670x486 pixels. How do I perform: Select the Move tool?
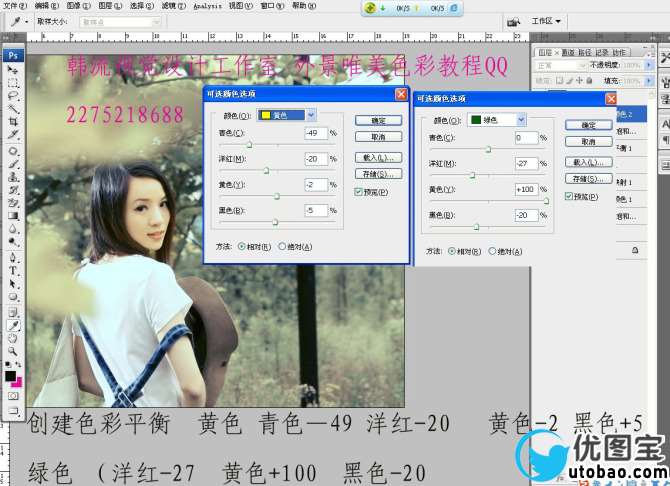pos(13,70)
